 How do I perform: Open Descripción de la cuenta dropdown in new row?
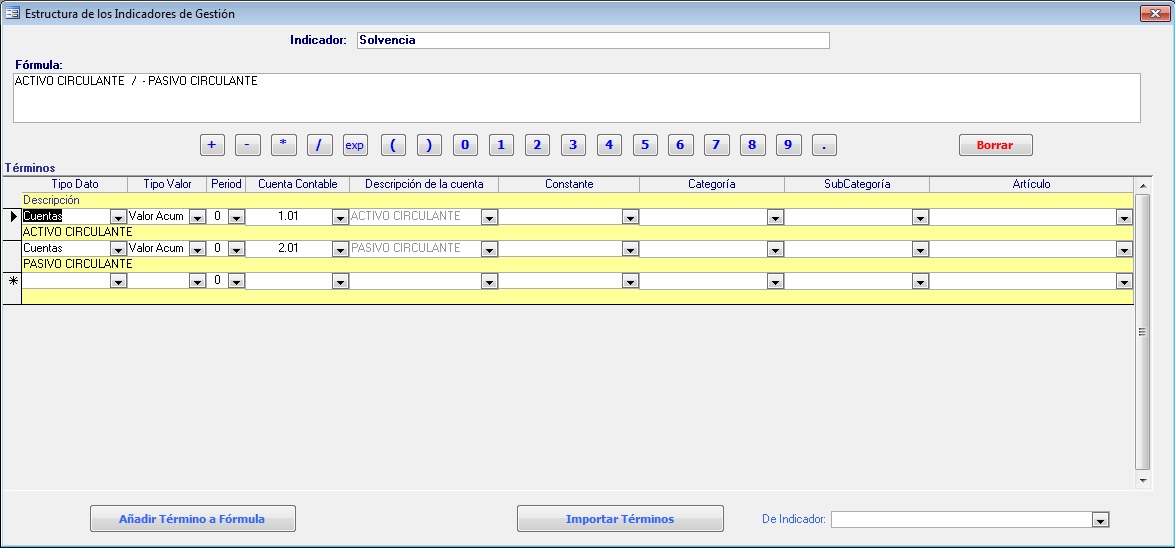pyautogui.click(x=489, y=282)
